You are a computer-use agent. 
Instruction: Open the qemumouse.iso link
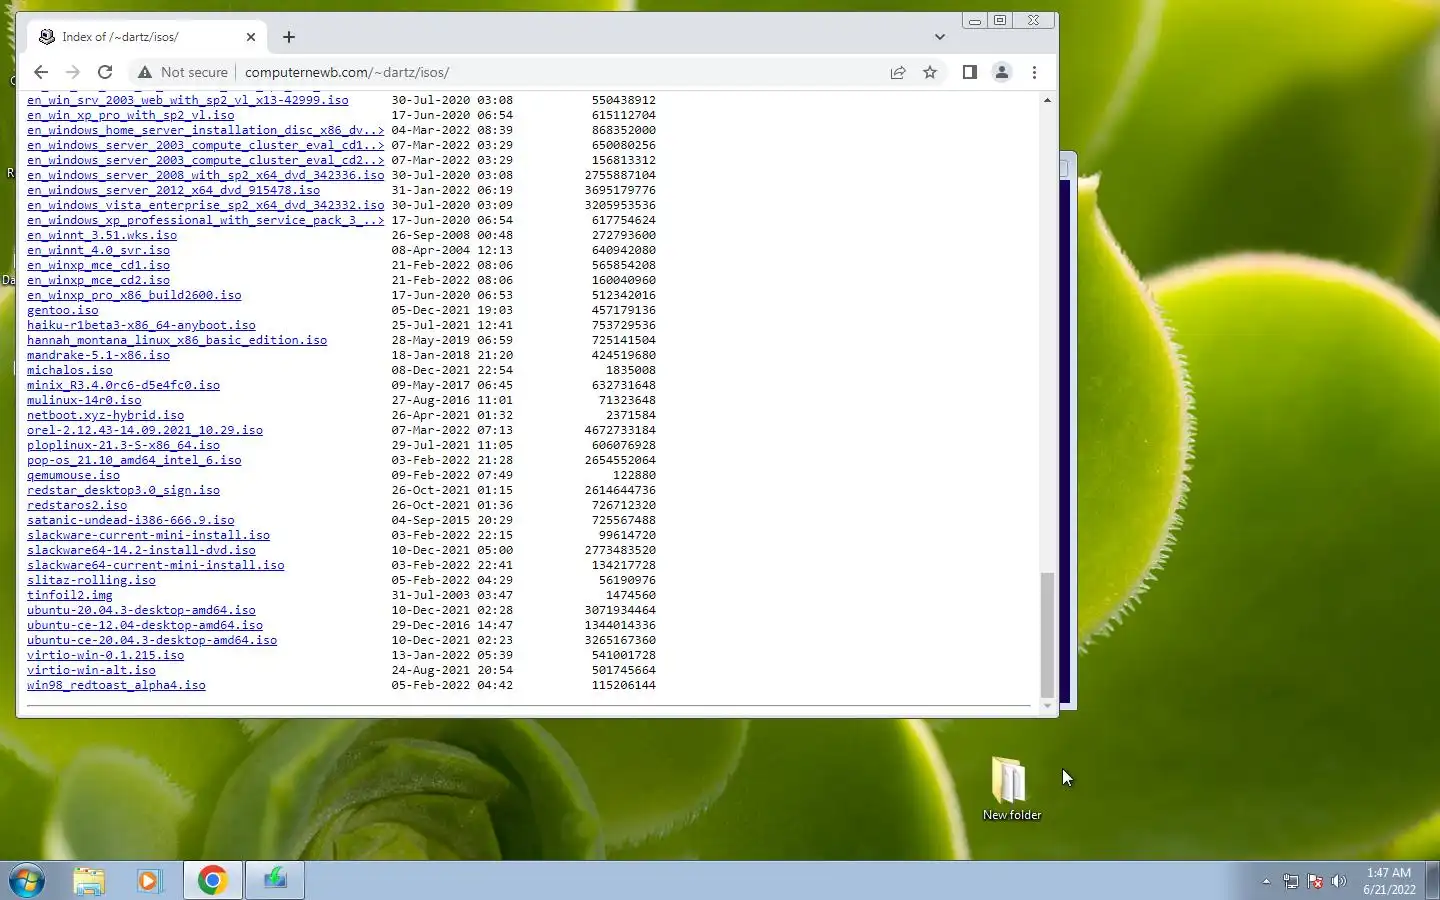coord(73,475)
